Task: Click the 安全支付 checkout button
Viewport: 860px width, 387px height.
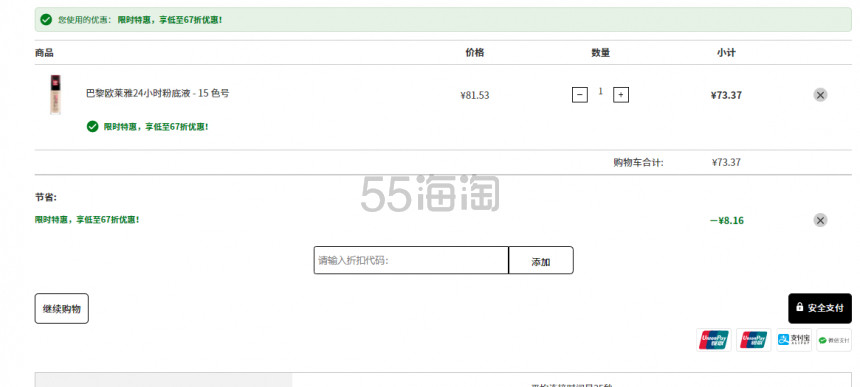Action: click(820, 309)
